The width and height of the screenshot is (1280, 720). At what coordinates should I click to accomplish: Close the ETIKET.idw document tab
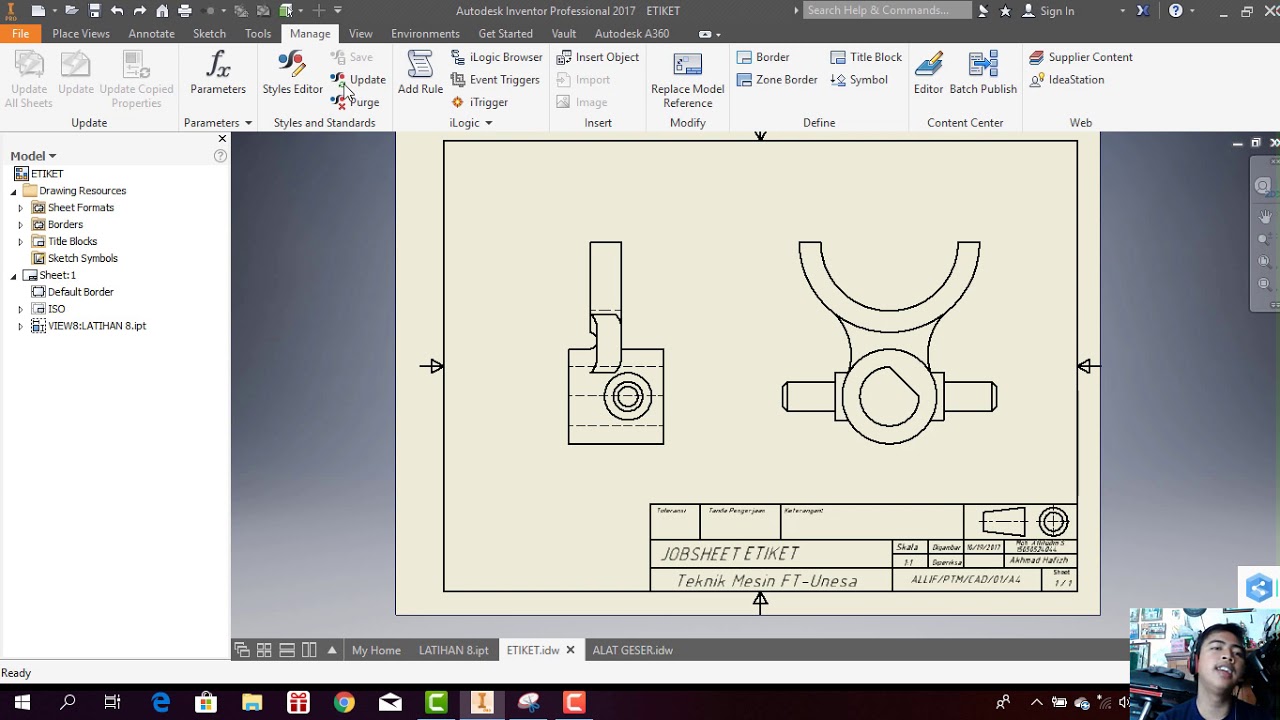(x=570, y=650)
